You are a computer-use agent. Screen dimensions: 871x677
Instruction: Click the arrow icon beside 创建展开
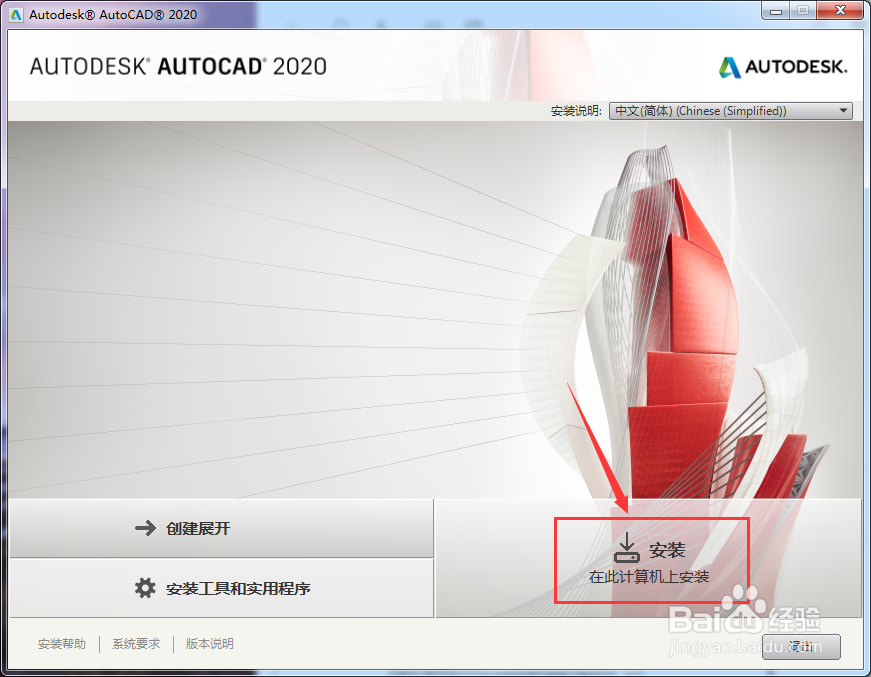pos(146,528)
